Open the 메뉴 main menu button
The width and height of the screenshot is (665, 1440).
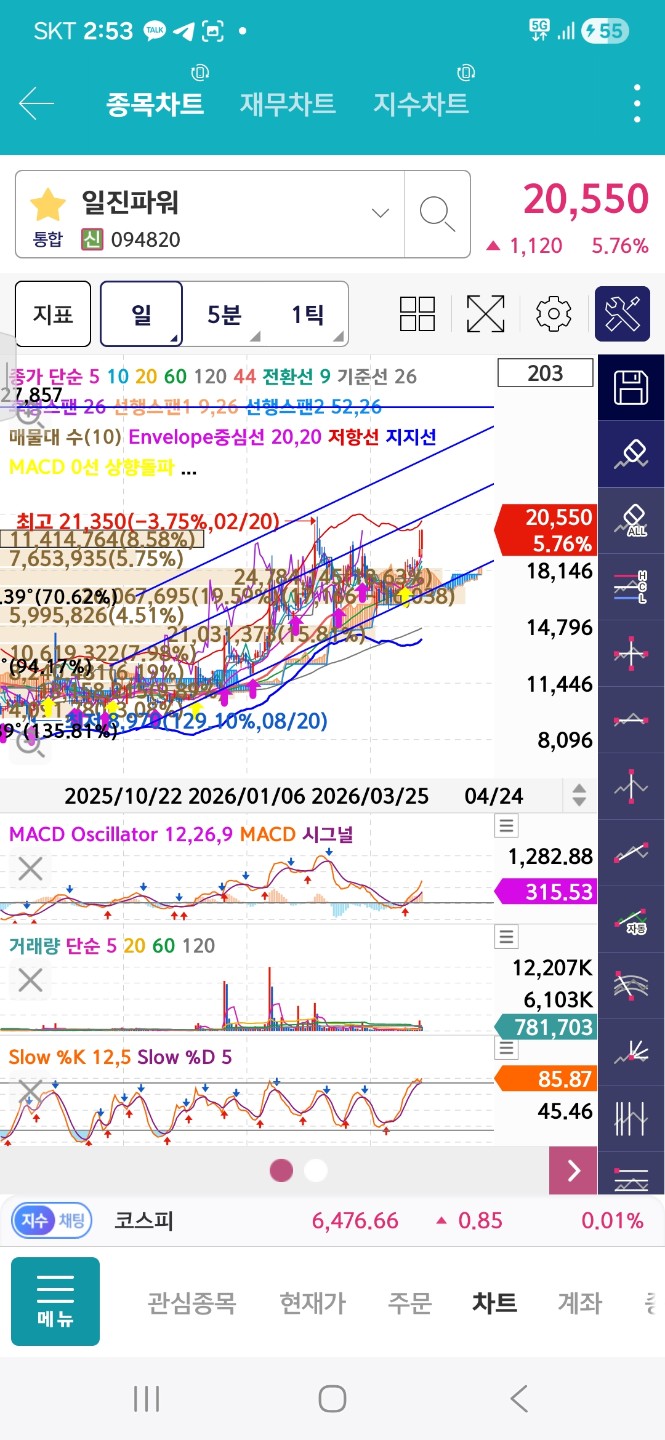(x=55, y=1301)
